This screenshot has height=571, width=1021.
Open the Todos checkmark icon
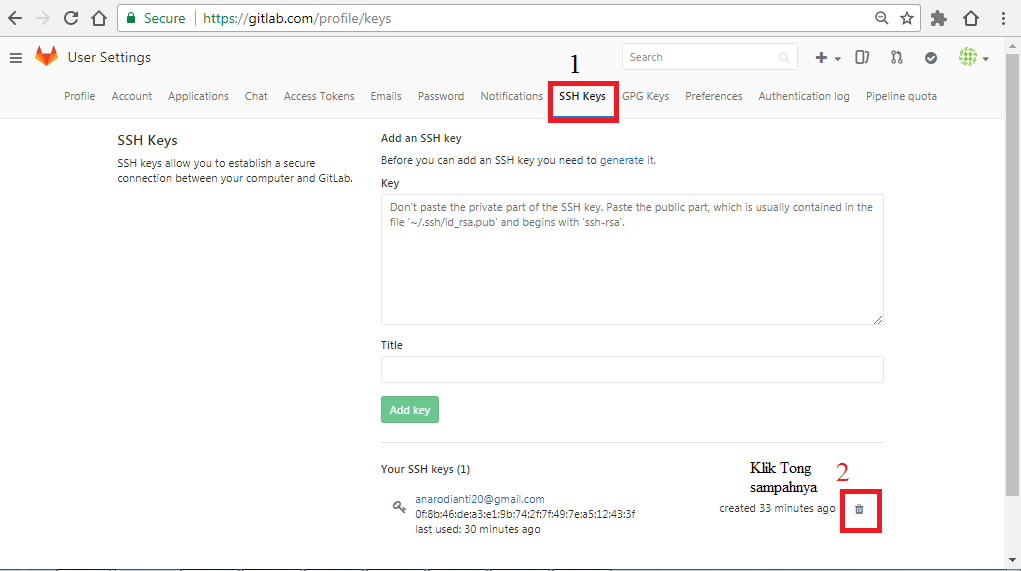coord(931,58)
